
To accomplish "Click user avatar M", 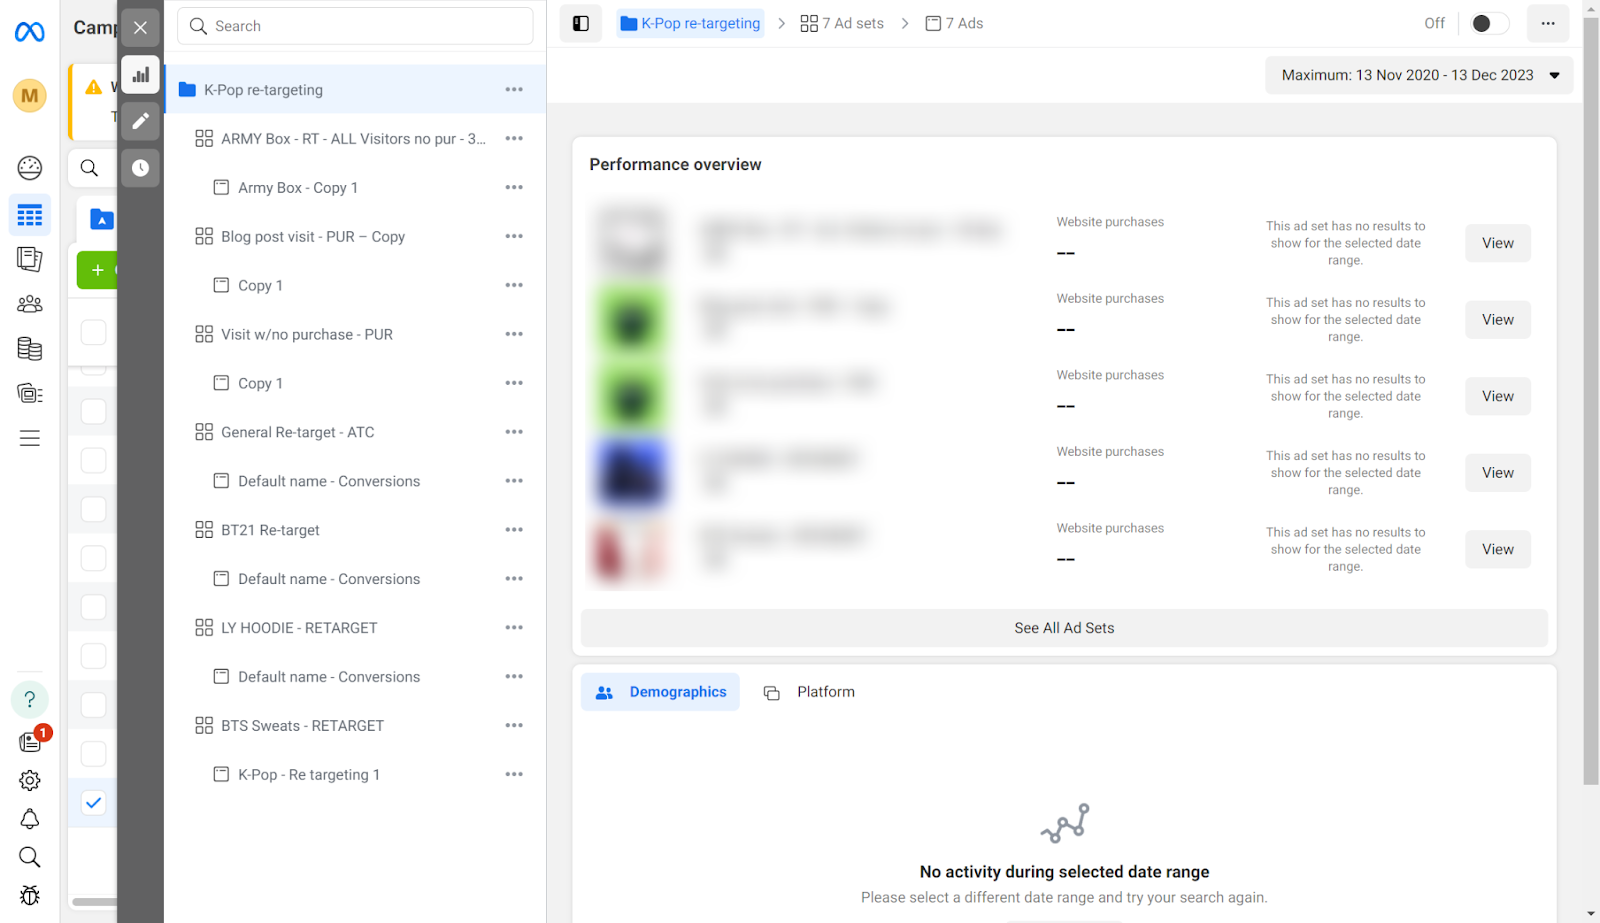I will [30, 96].
